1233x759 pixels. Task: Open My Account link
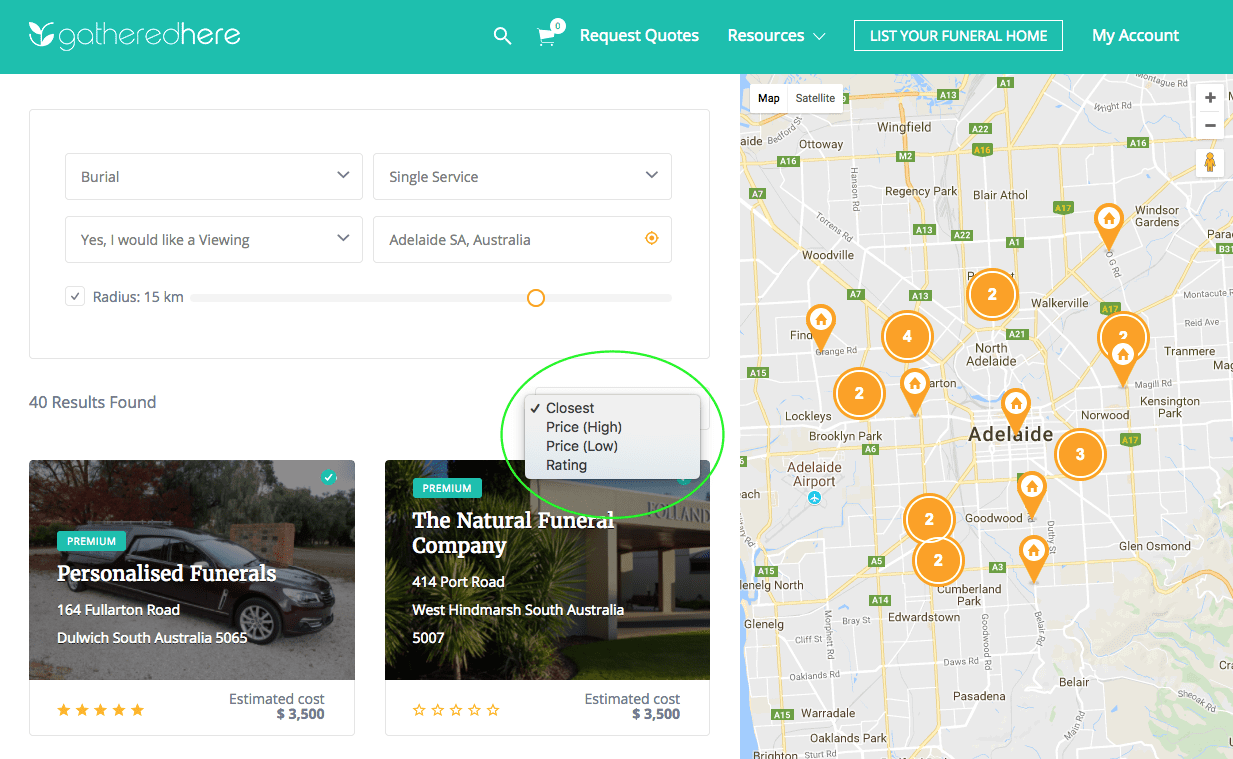(1135, 36)
